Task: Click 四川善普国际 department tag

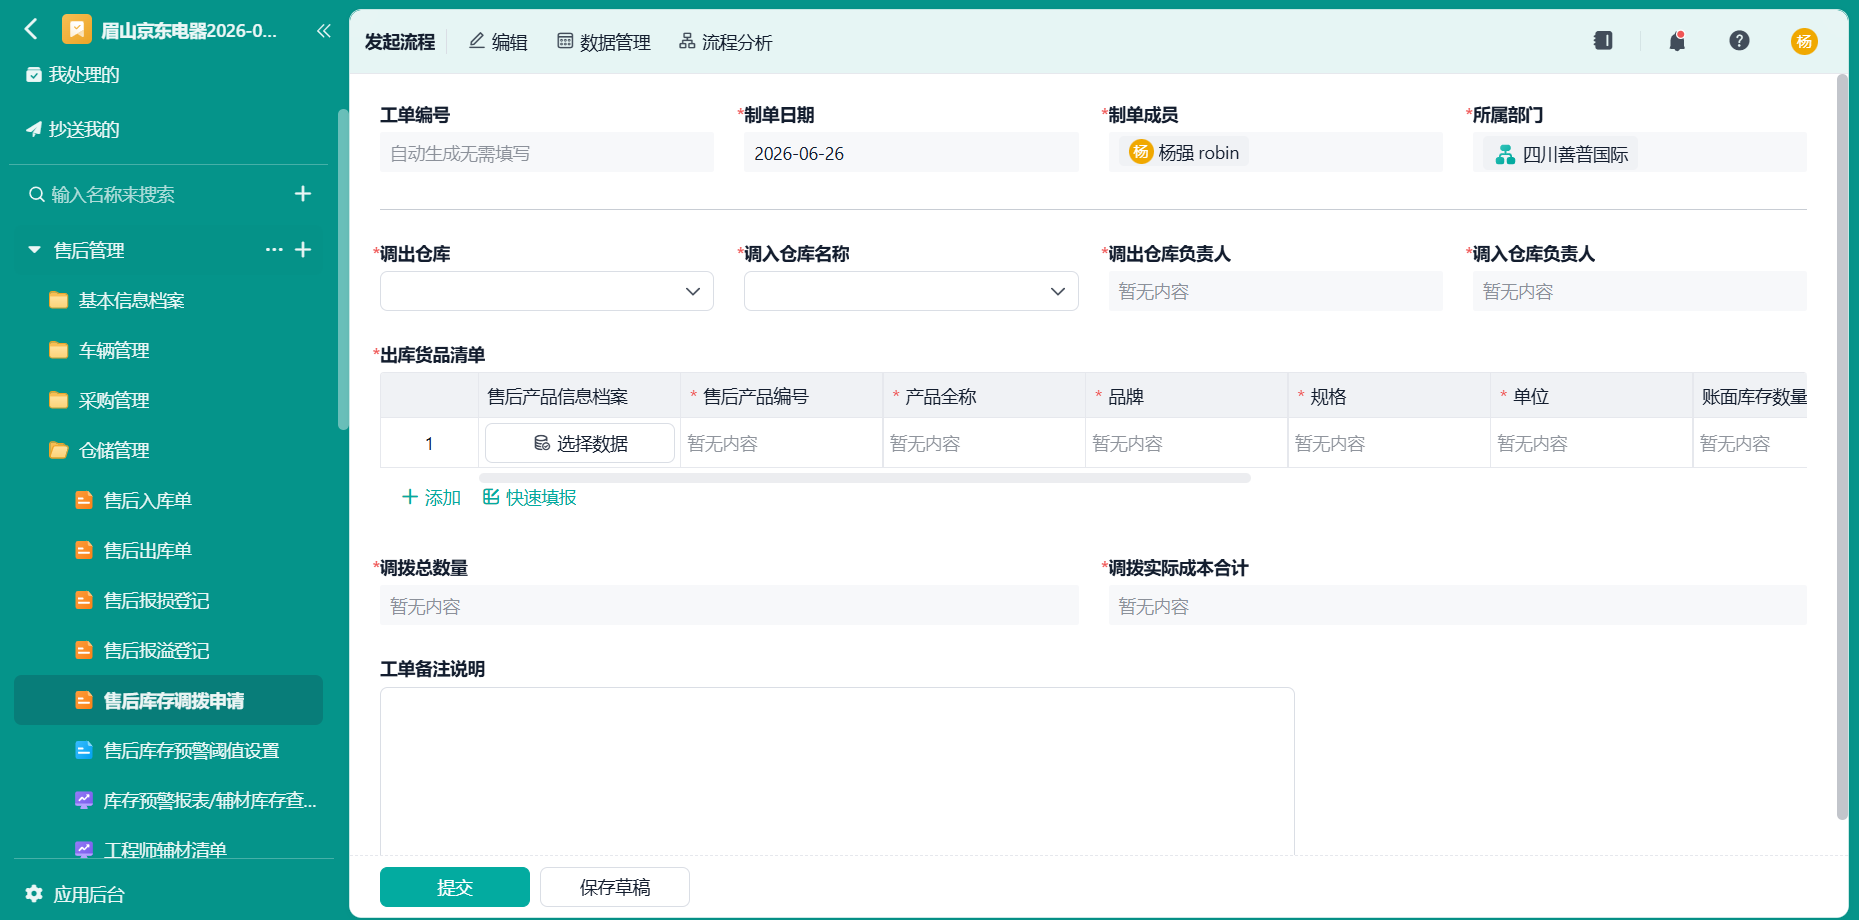Action: point(1561,154)
